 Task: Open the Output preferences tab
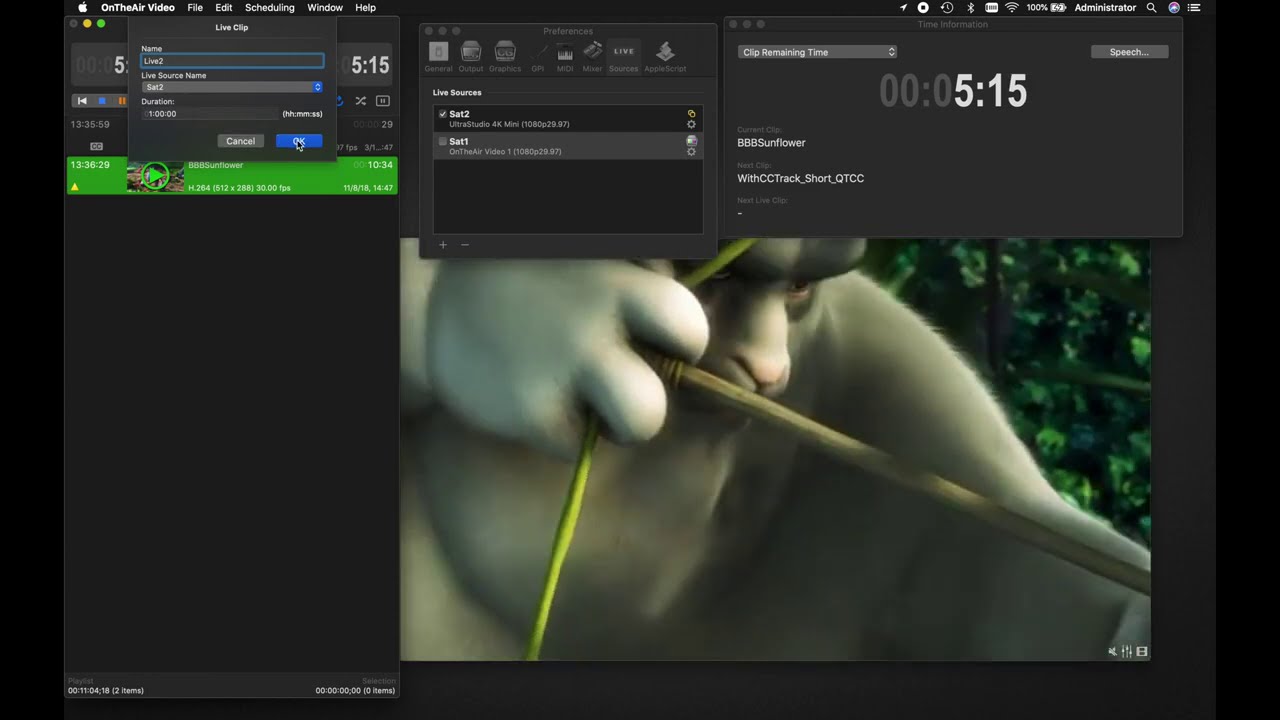[471, 57]
